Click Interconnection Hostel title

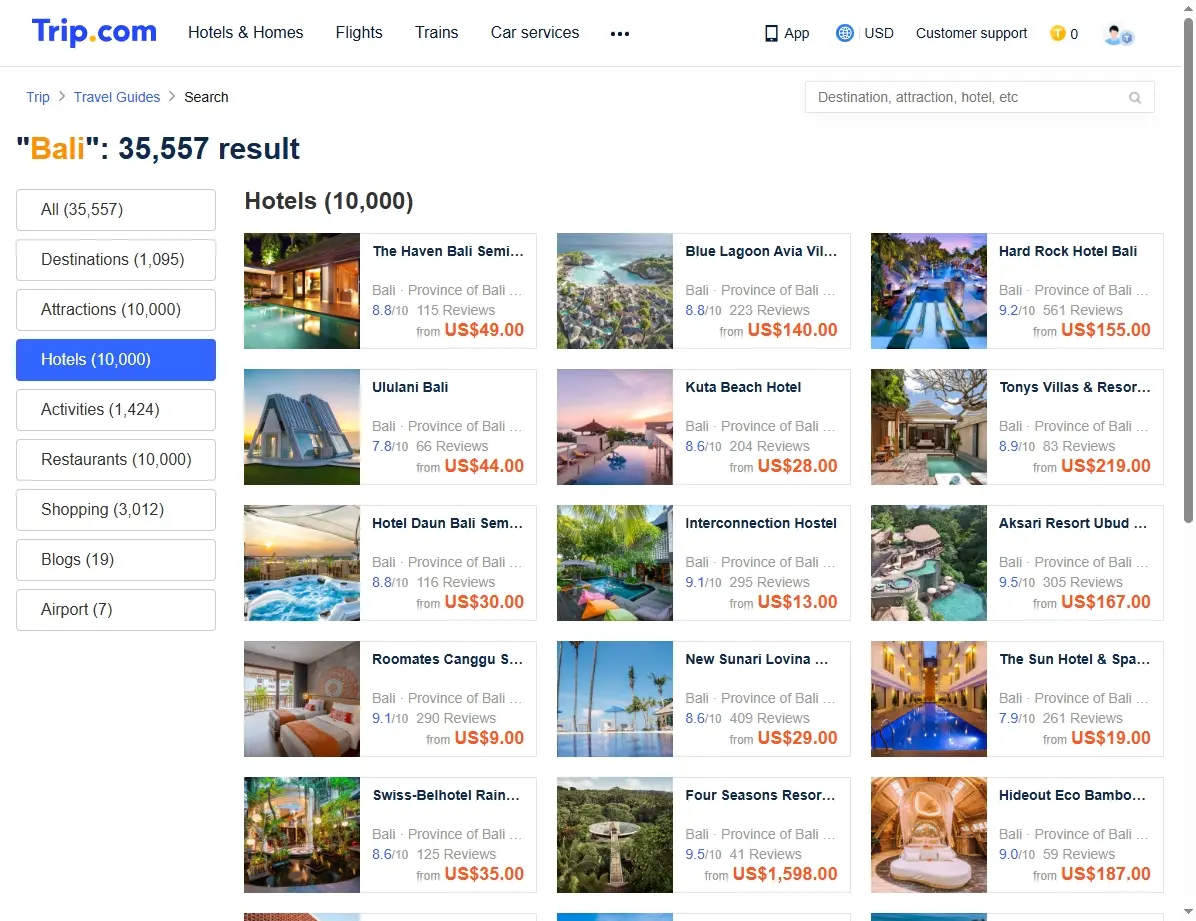click(760, 523)
